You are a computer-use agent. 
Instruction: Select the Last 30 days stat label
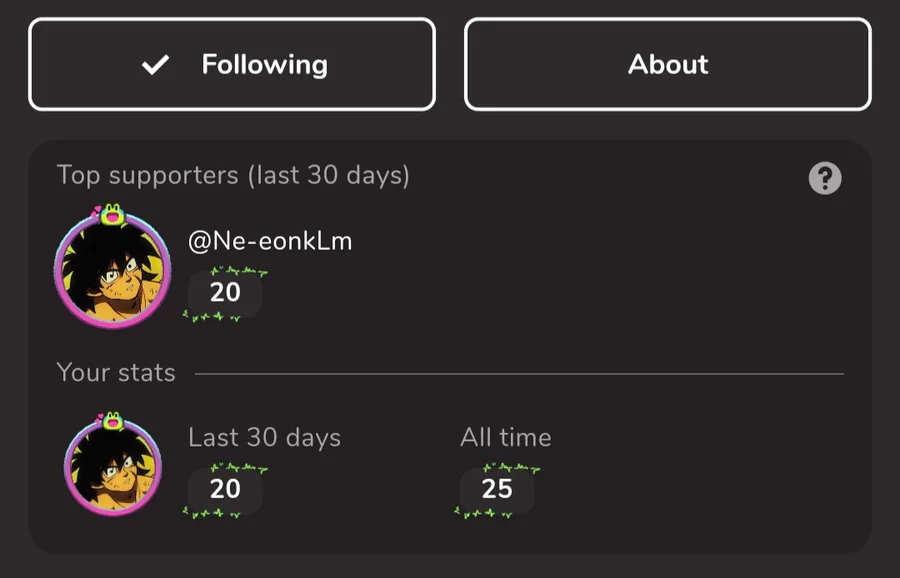coord(264,438)
